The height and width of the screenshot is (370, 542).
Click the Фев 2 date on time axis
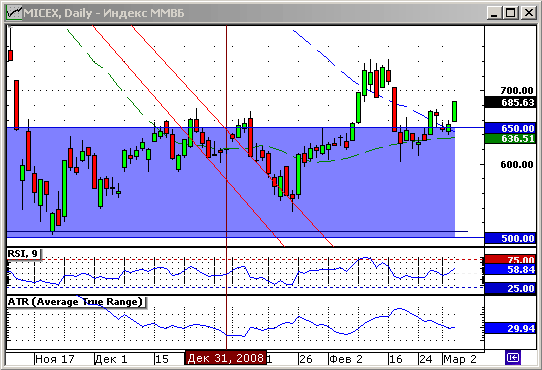click(346, 359)
